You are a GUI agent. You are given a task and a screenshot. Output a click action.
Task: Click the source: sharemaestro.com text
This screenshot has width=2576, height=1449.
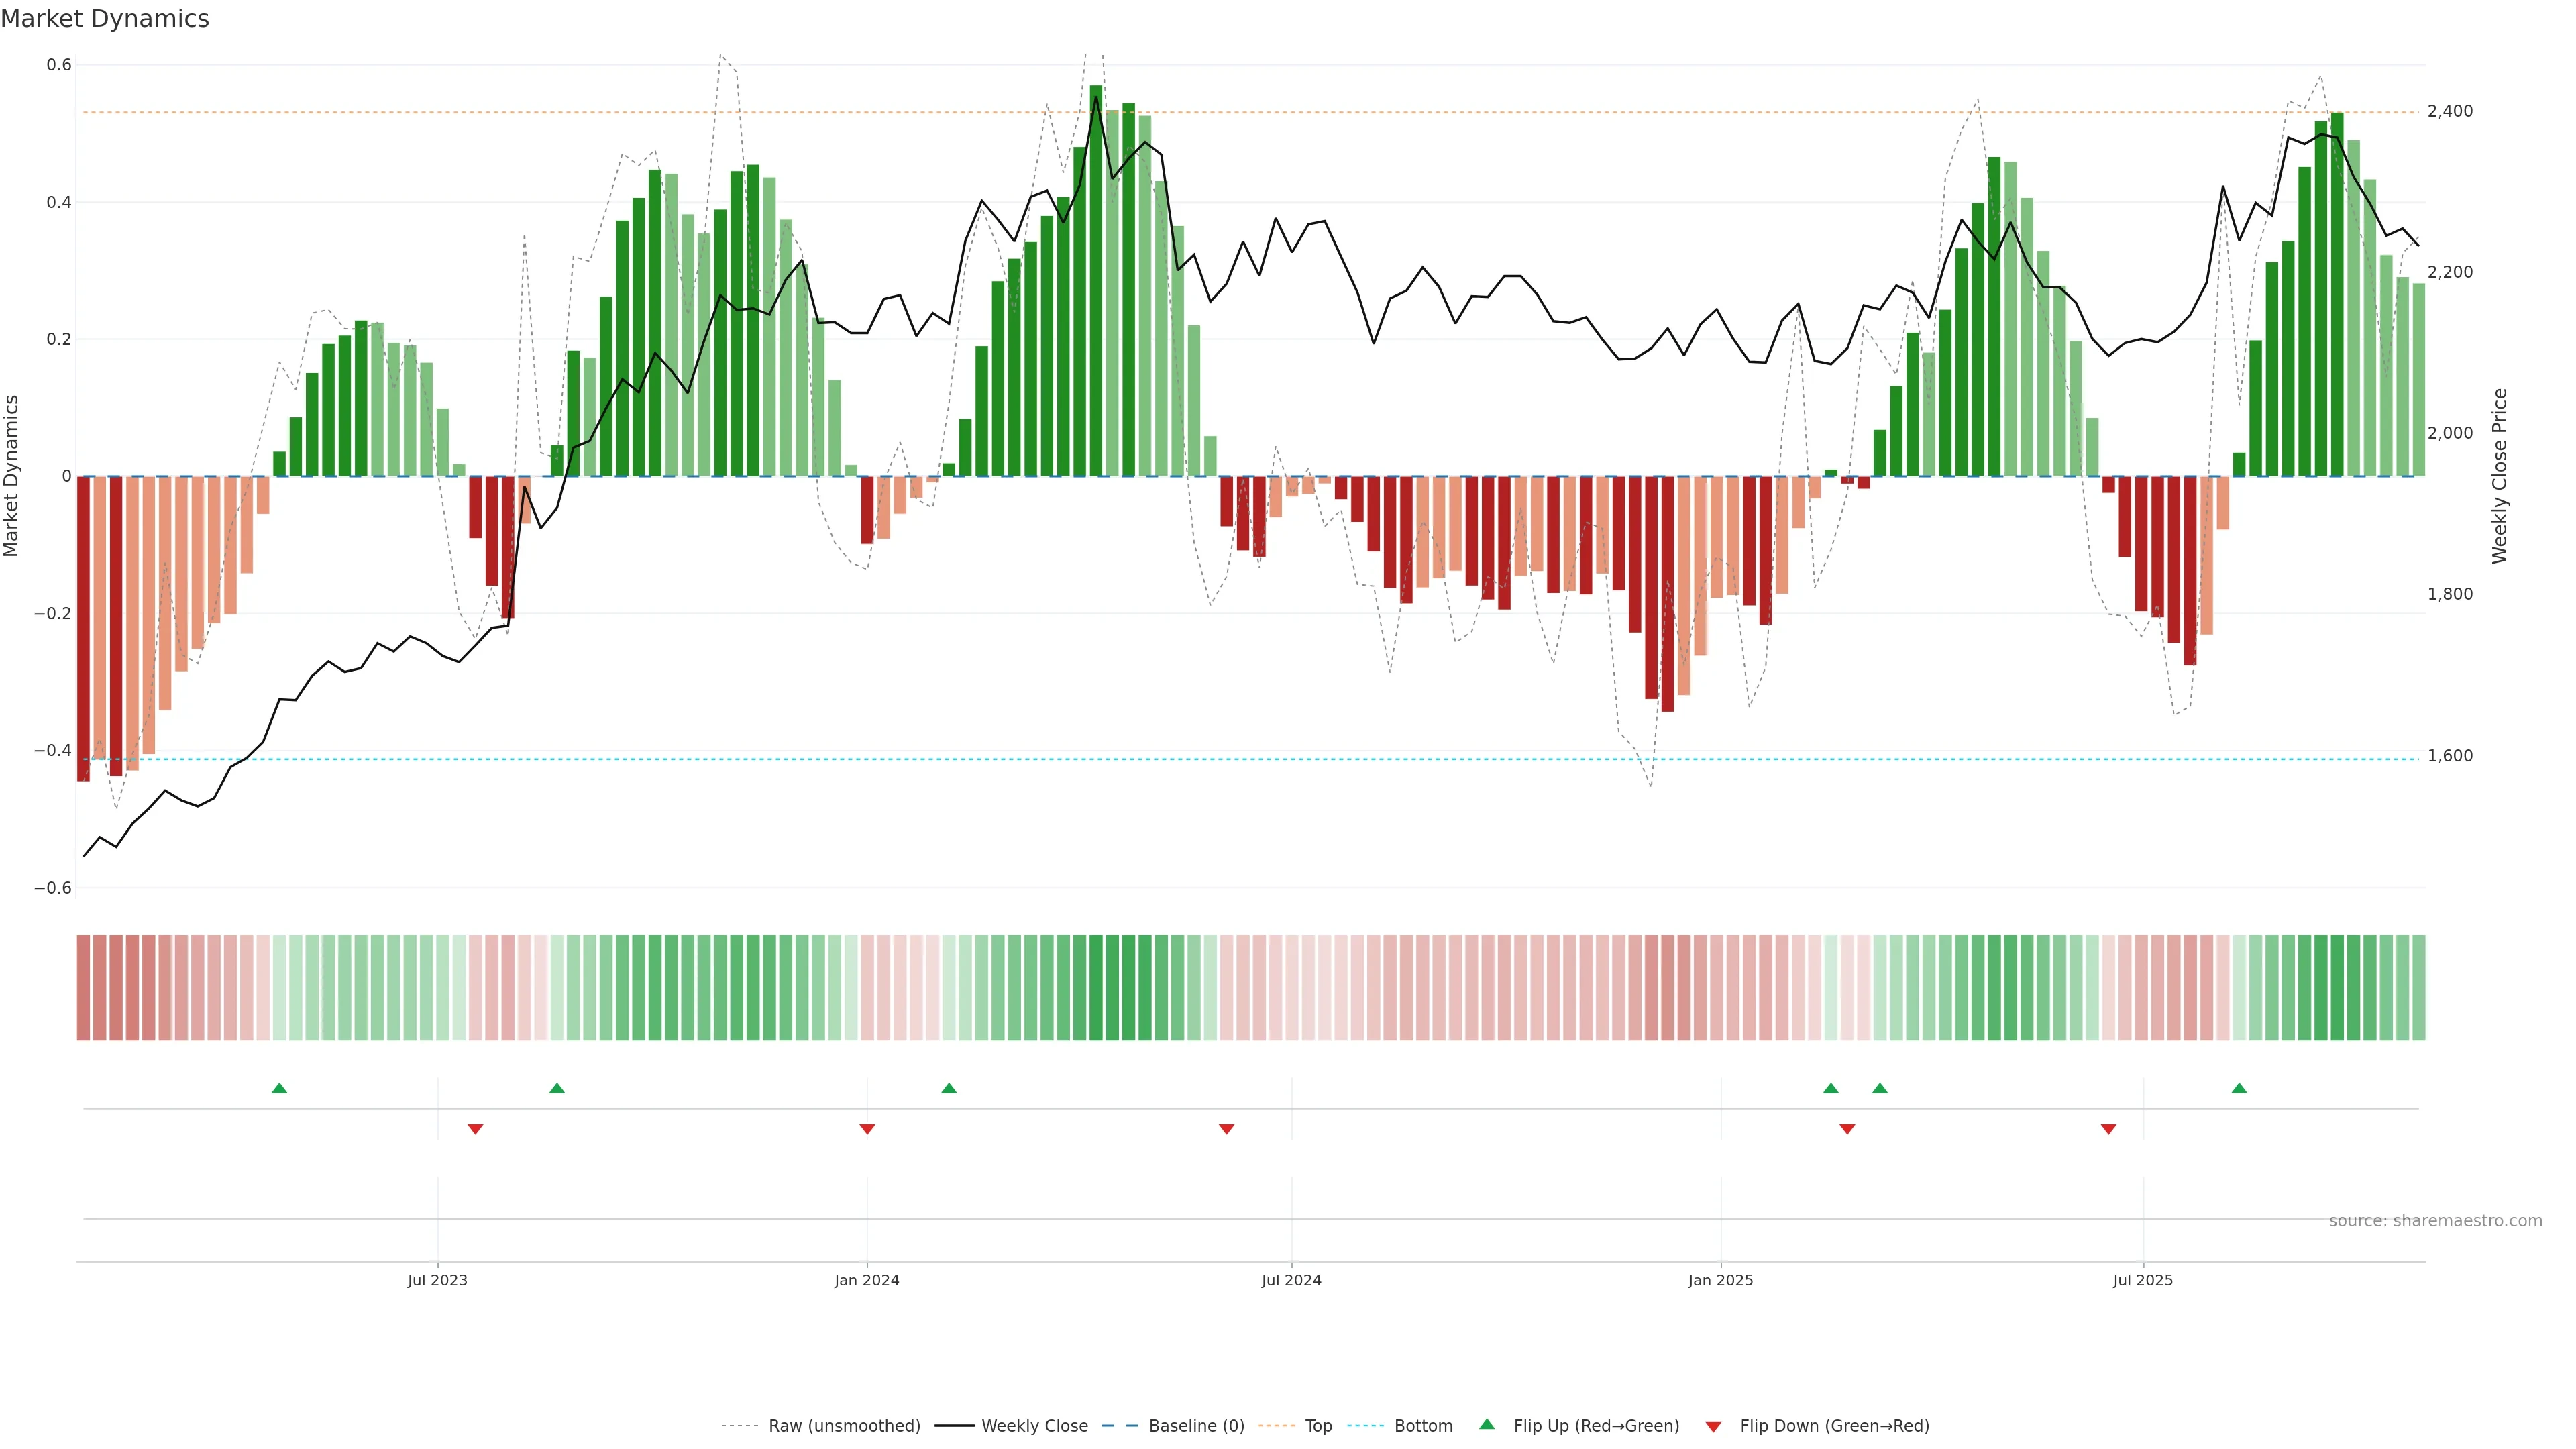pyautogui.click(x=2435, y=1221)
